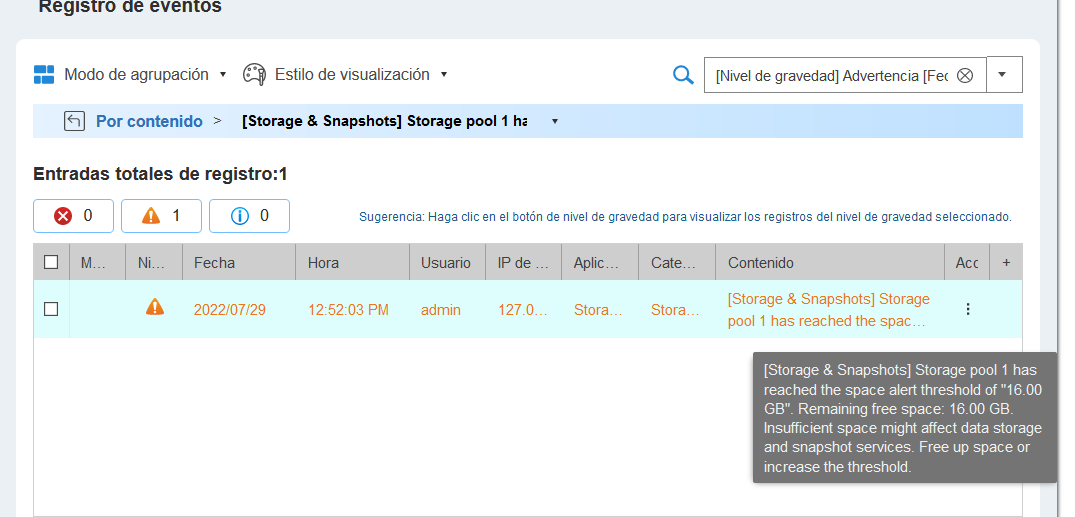Click inside the search filter text field
Image resolution: width=1075 pixels, height=517 pixels.
click(x=830, y=76)
